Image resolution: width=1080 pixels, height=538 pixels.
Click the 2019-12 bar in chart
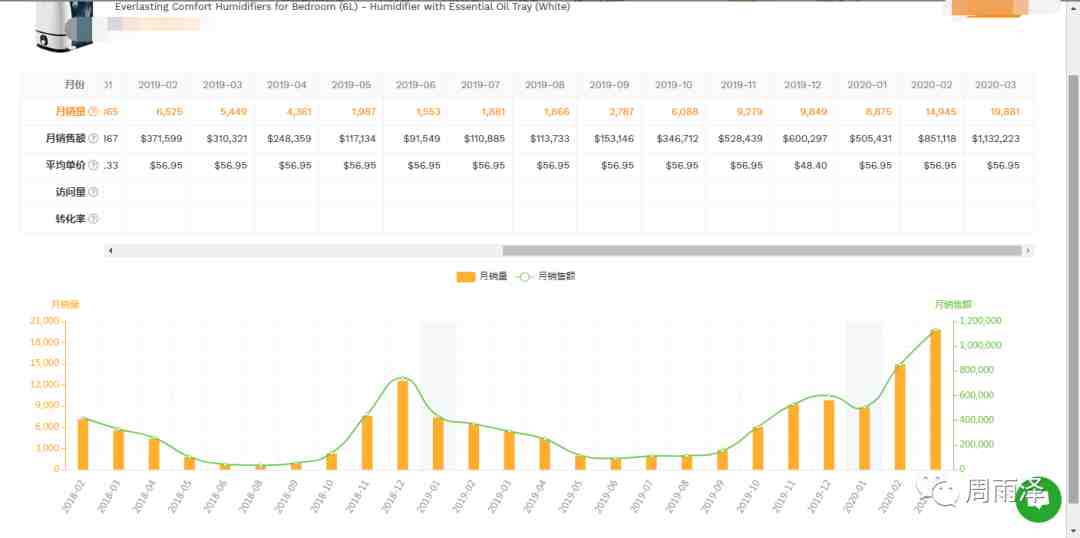coord(829,434)
